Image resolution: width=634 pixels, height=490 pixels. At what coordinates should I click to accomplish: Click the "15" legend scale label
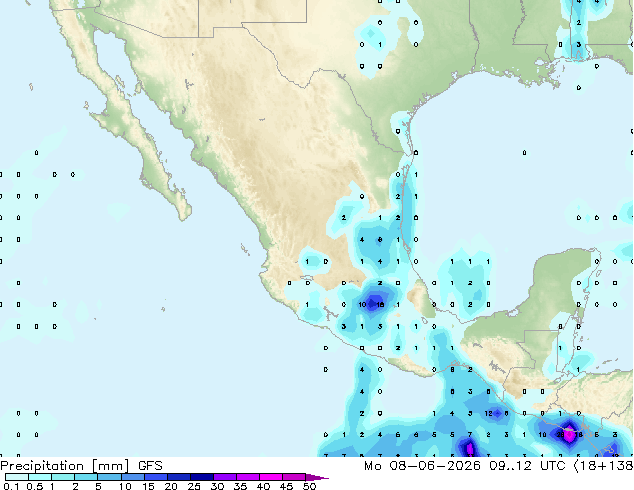148,486
